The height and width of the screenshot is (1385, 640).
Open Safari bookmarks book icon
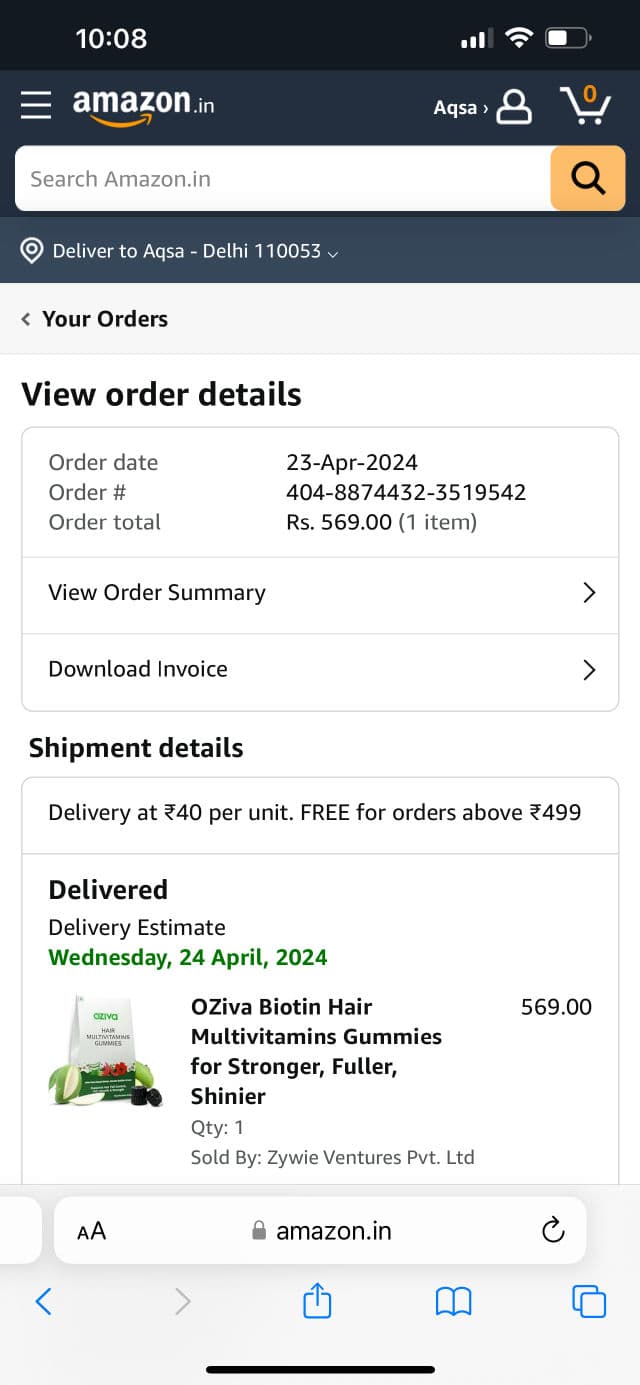(453, 1301)
